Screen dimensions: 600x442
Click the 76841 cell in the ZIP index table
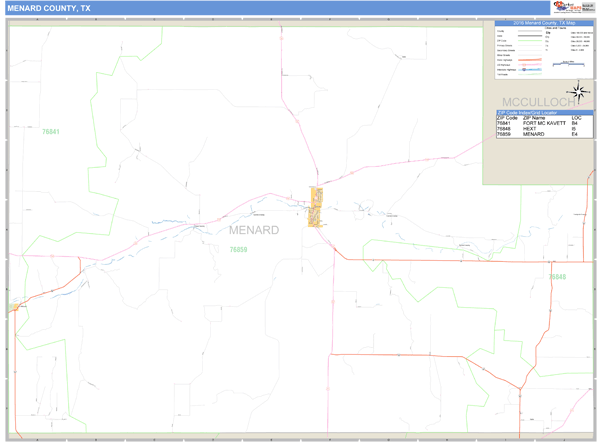[504, 123]
